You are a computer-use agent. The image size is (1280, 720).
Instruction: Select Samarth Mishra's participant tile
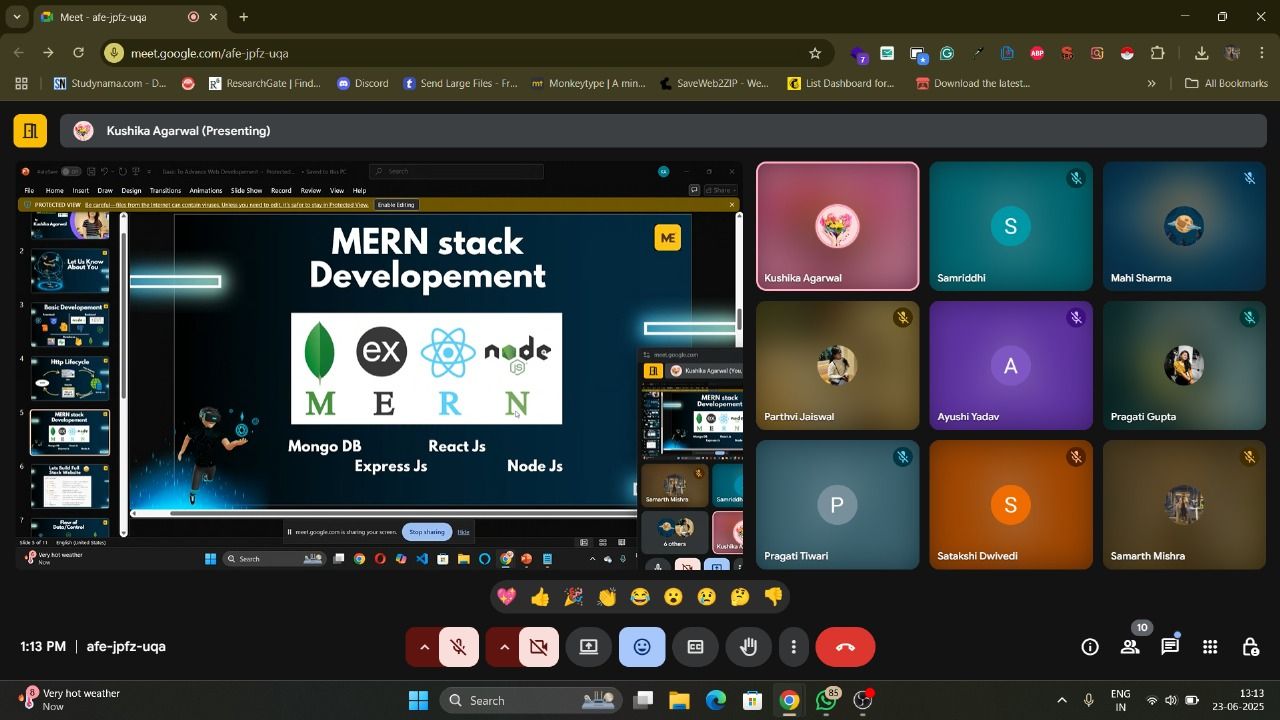[1184, 505]
